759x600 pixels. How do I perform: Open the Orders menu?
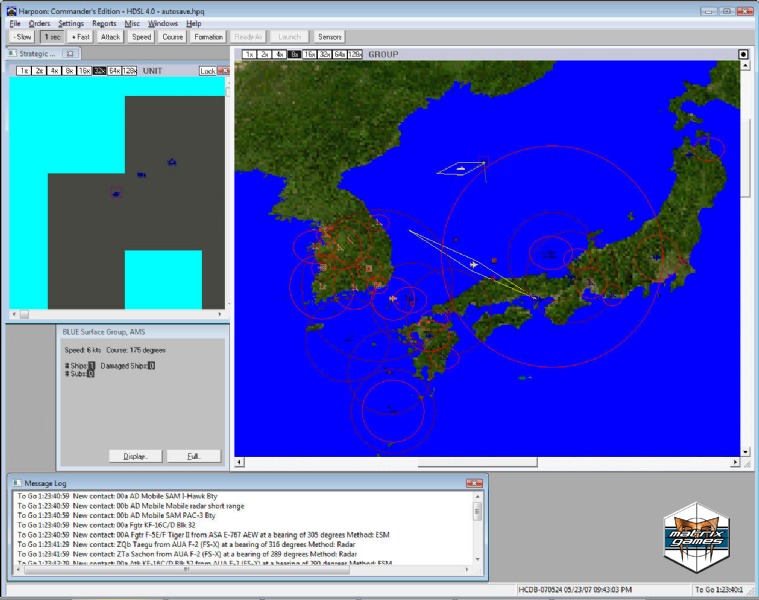(39, 23)
